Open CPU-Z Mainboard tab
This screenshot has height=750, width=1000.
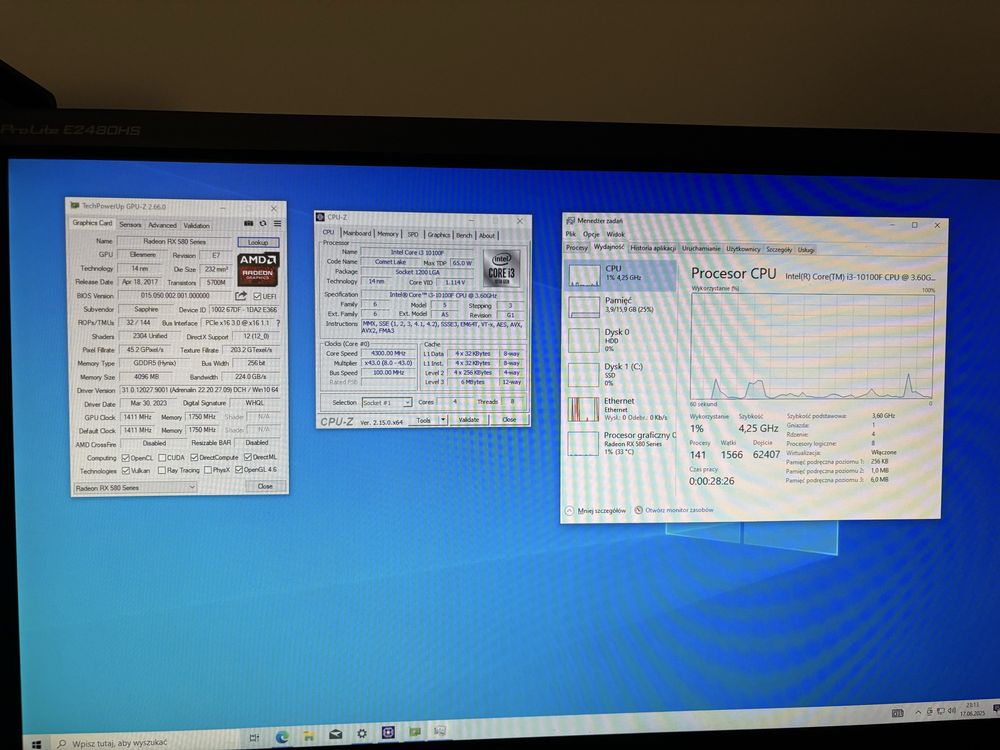click(357, 233)
